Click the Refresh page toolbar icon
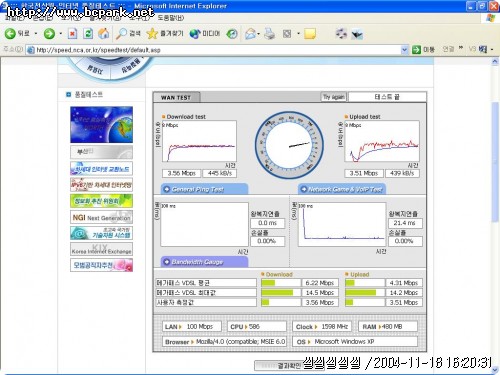Viewport: 500px width, 375px height. [88, 34]
